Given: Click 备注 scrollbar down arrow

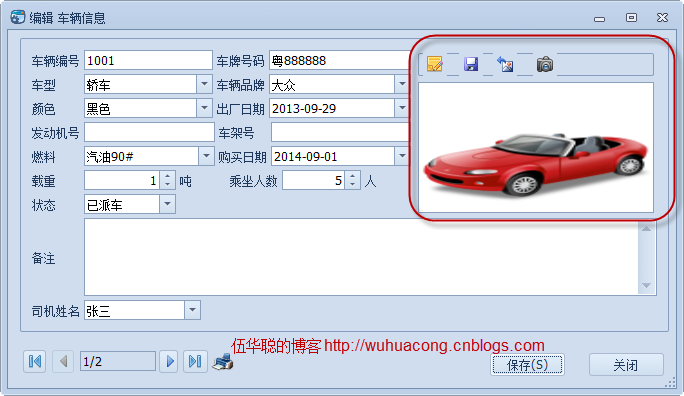Looking at the screenshot, I should [x=646, y=286].
